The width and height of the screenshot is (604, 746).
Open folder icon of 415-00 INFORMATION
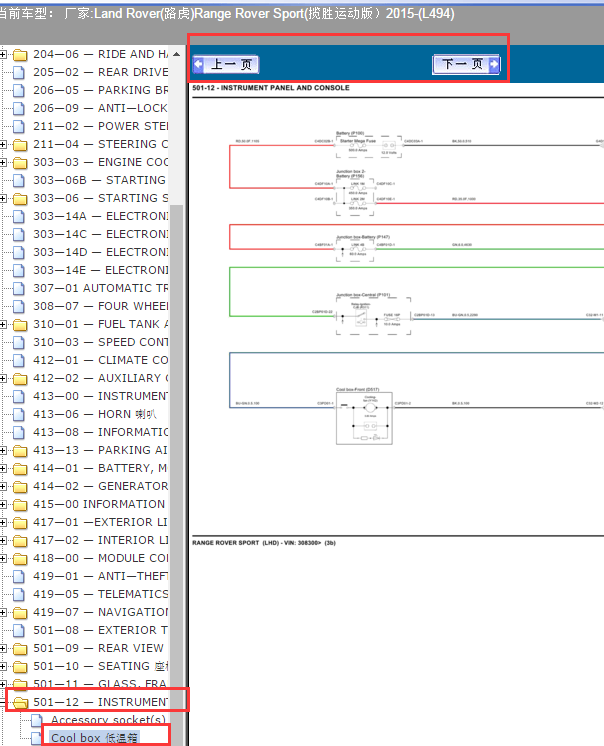tap(19, 504)
